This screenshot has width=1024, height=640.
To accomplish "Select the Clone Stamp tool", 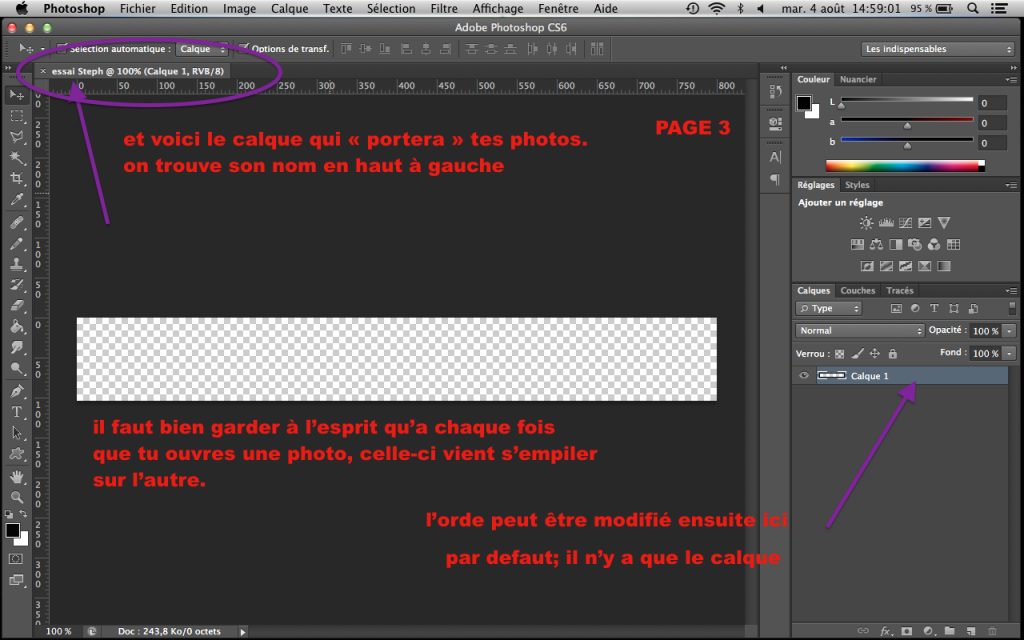I will pos(17,264).
